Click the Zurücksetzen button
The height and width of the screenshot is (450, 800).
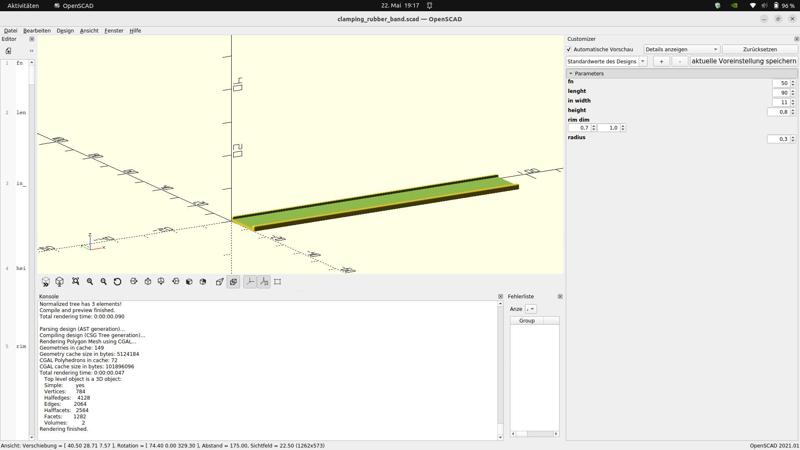tap(760, 49)
